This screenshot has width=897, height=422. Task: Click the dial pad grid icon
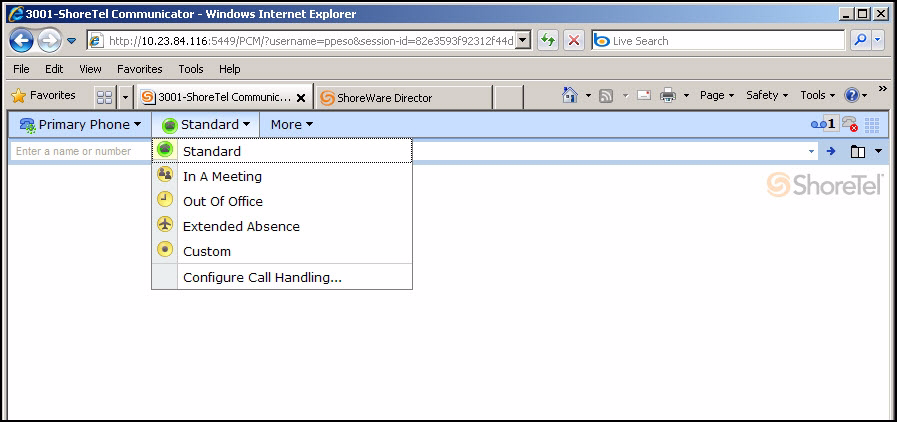point(872,125)
